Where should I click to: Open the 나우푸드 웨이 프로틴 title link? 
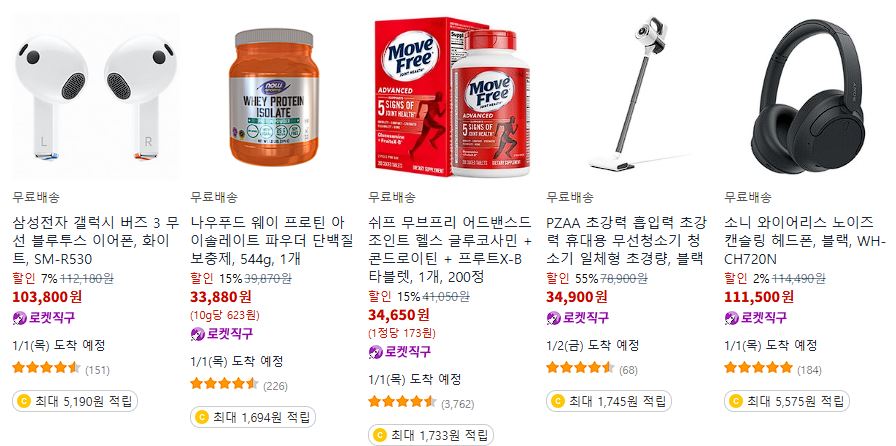pos(272,240)
